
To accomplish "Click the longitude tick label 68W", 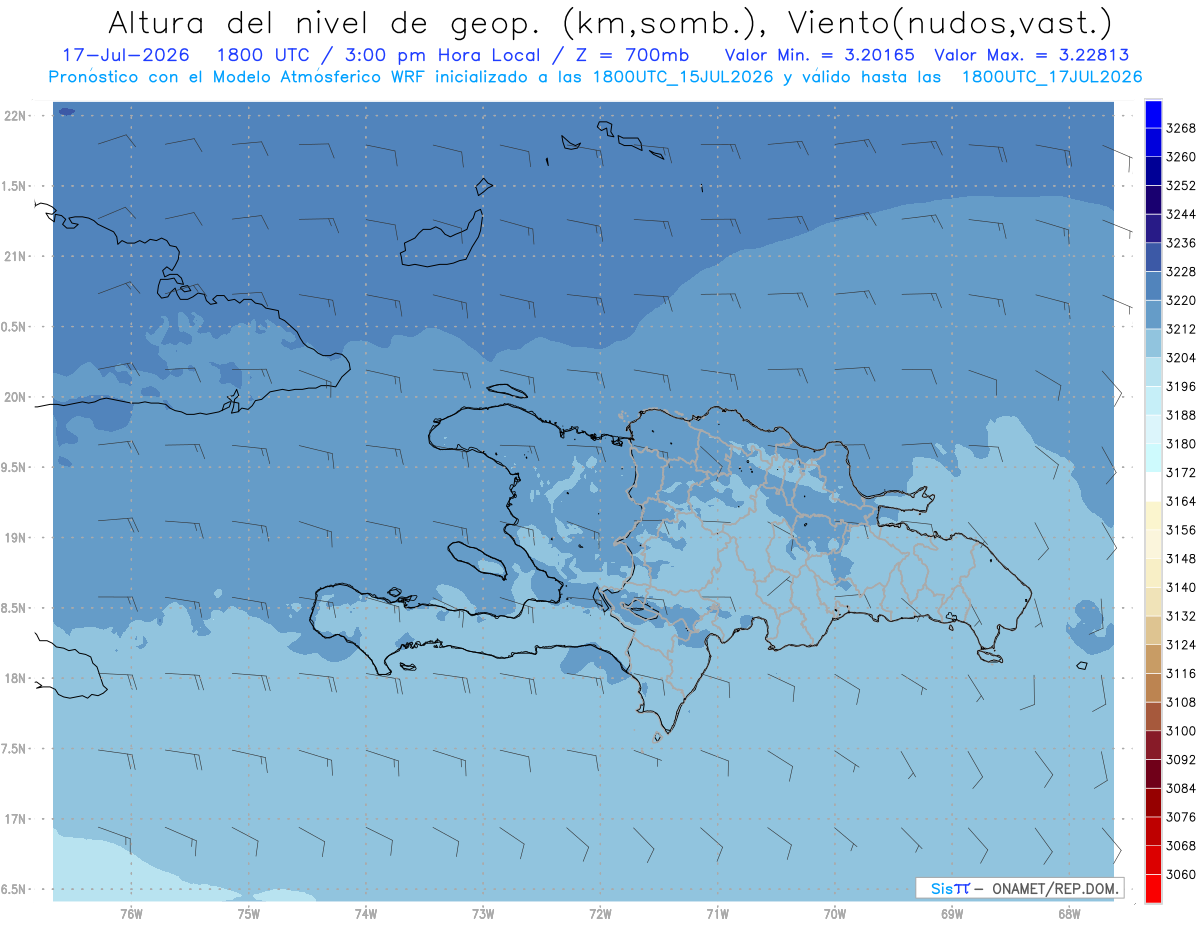I will [1069, 915].
